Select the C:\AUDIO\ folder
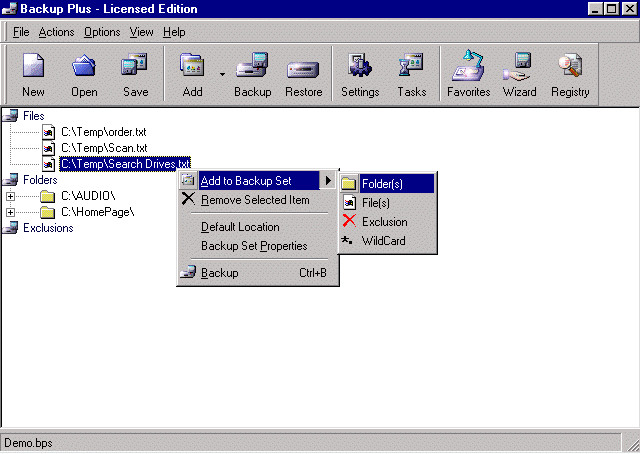The width and height of the screenshot is (640, 454). (88, 196)
